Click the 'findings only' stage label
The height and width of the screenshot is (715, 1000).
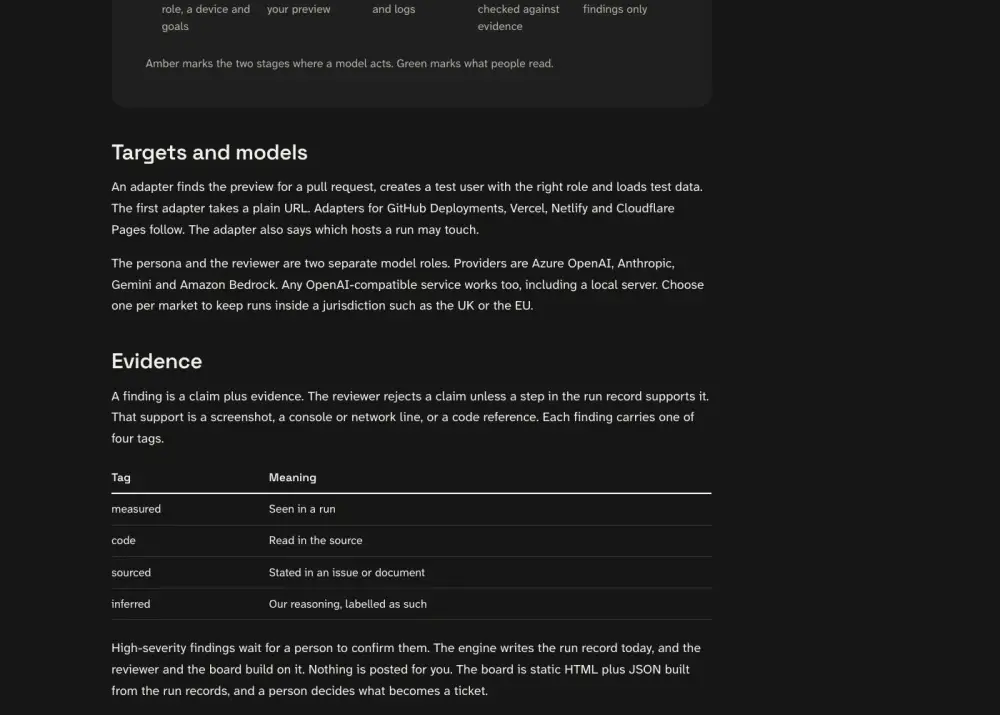tap(615, 9)
